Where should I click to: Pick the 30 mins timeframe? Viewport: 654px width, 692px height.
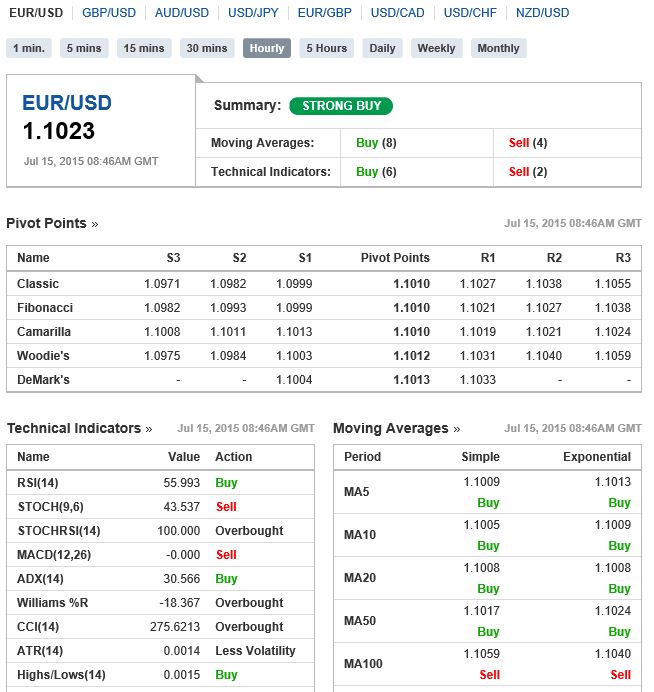coord(207,48)
